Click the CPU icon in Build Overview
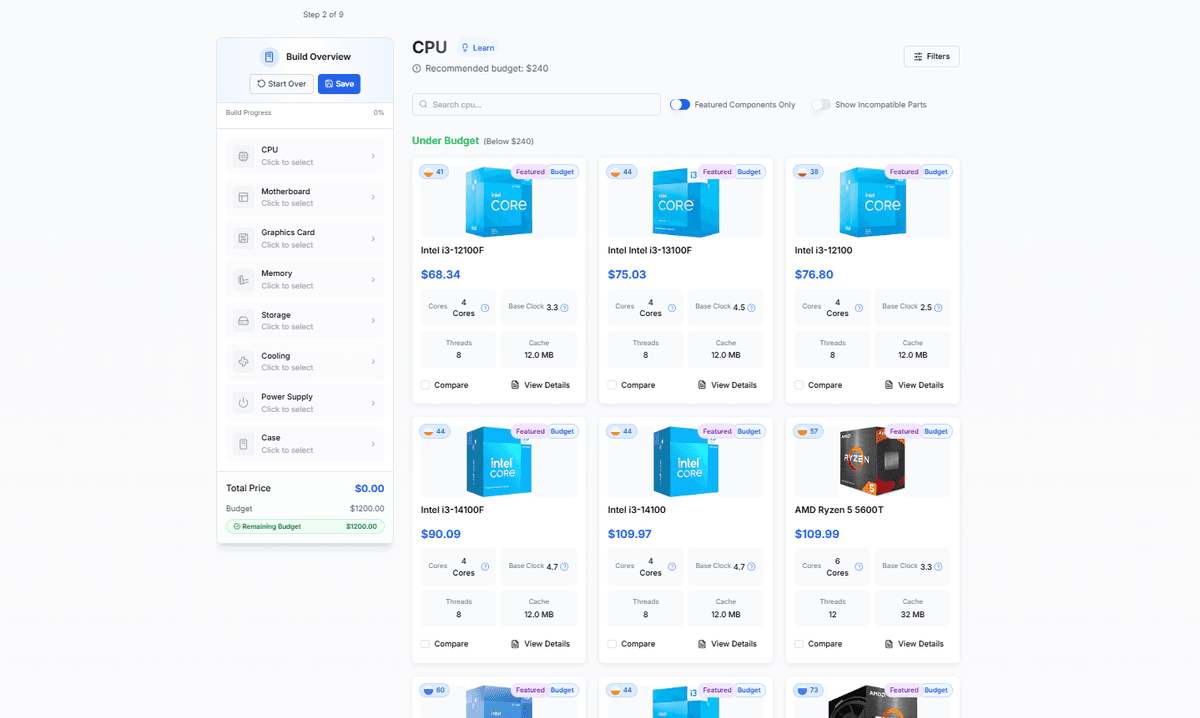The width and height of the screenshot is (1200, 718). [x=243, y=156]
